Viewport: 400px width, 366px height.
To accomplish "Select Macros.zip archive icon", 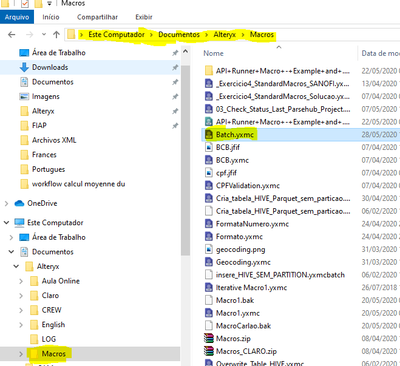I will tap(209, 338).
